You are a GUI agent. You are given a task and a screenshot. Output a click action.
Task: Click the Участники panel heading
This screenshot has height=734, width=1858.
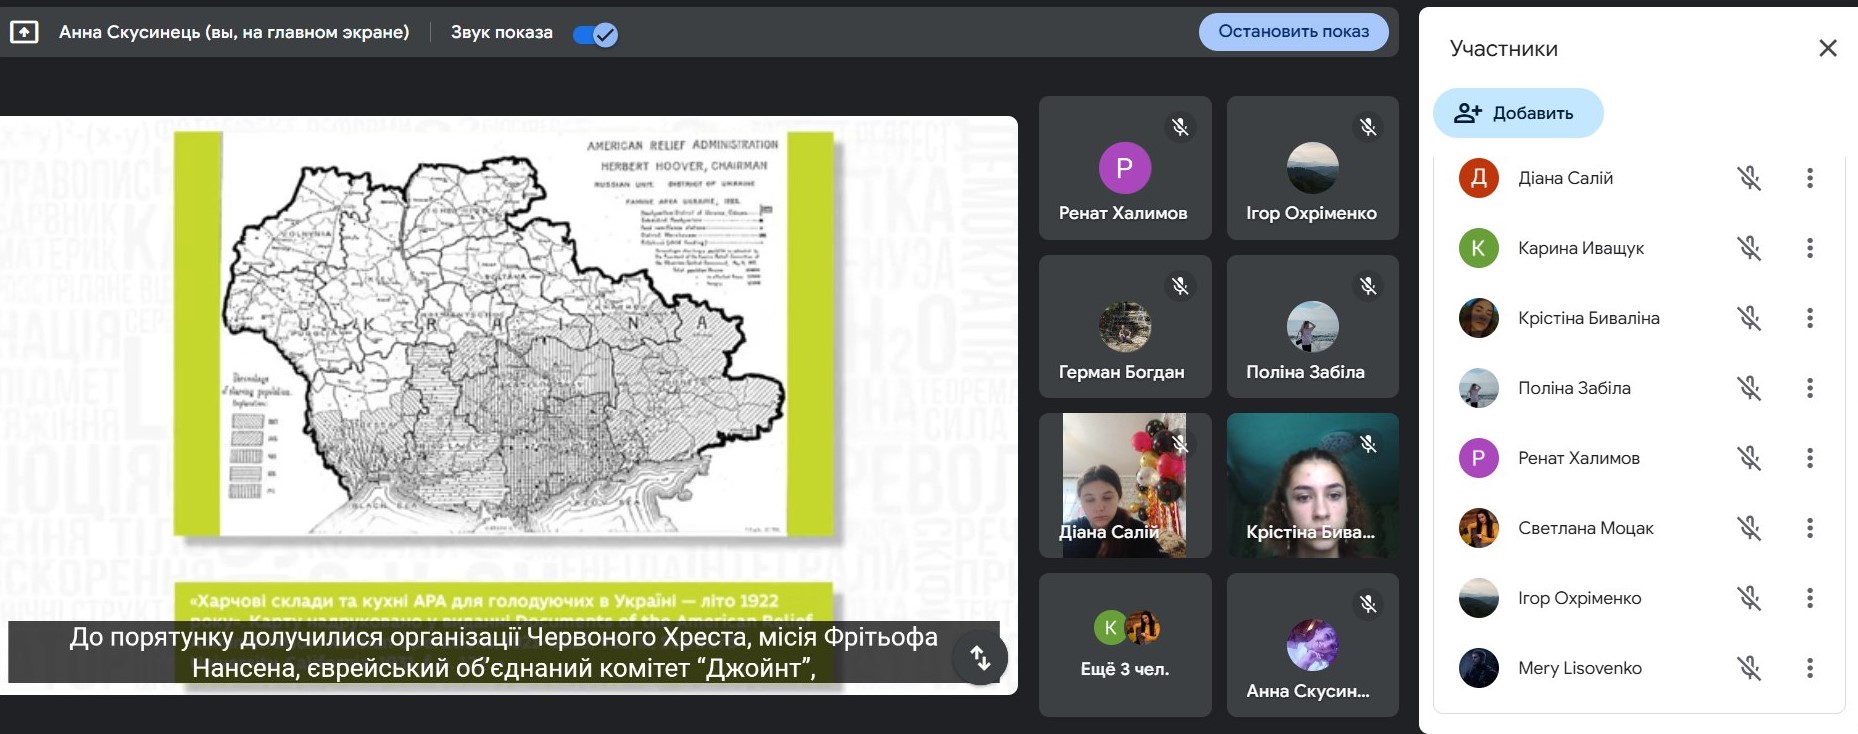[x=1504, y=49]
